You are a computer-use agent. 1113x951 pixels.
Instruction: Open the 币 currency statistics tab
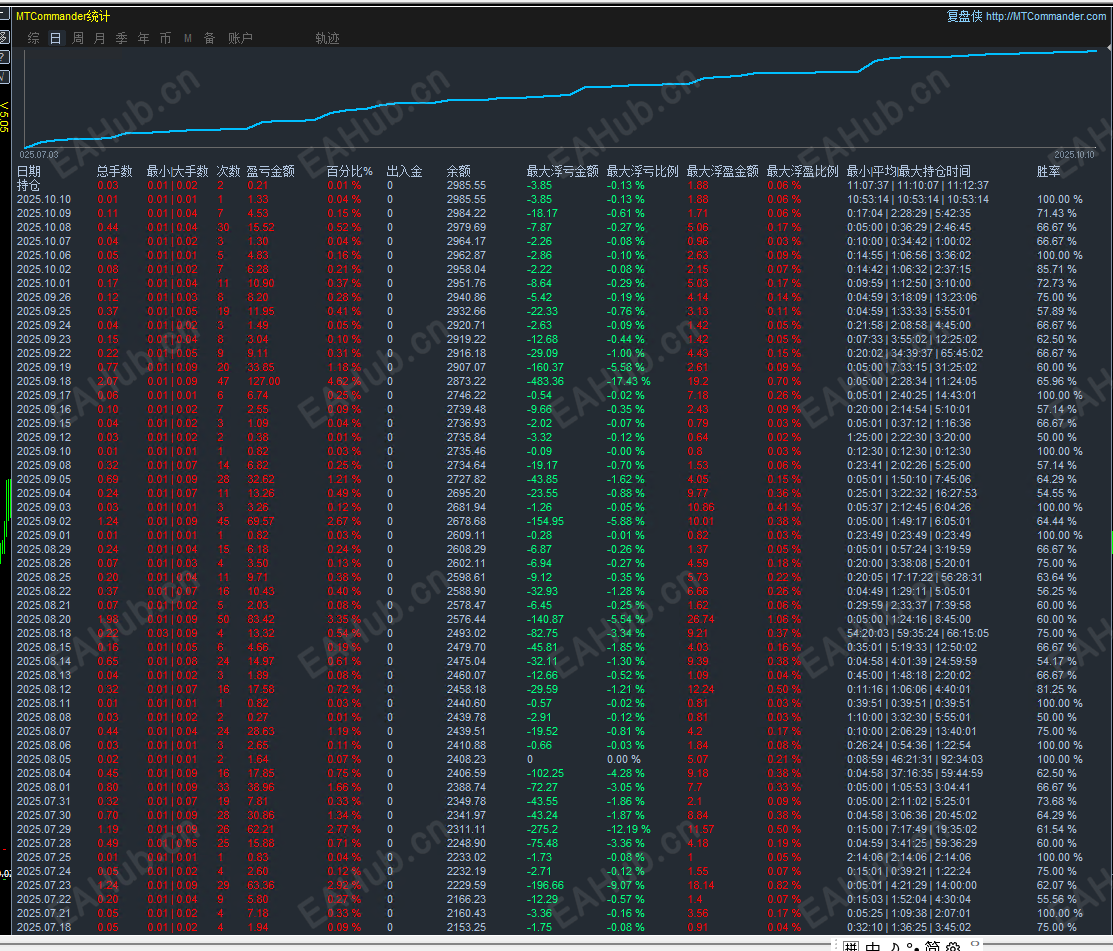click(165, 38)
